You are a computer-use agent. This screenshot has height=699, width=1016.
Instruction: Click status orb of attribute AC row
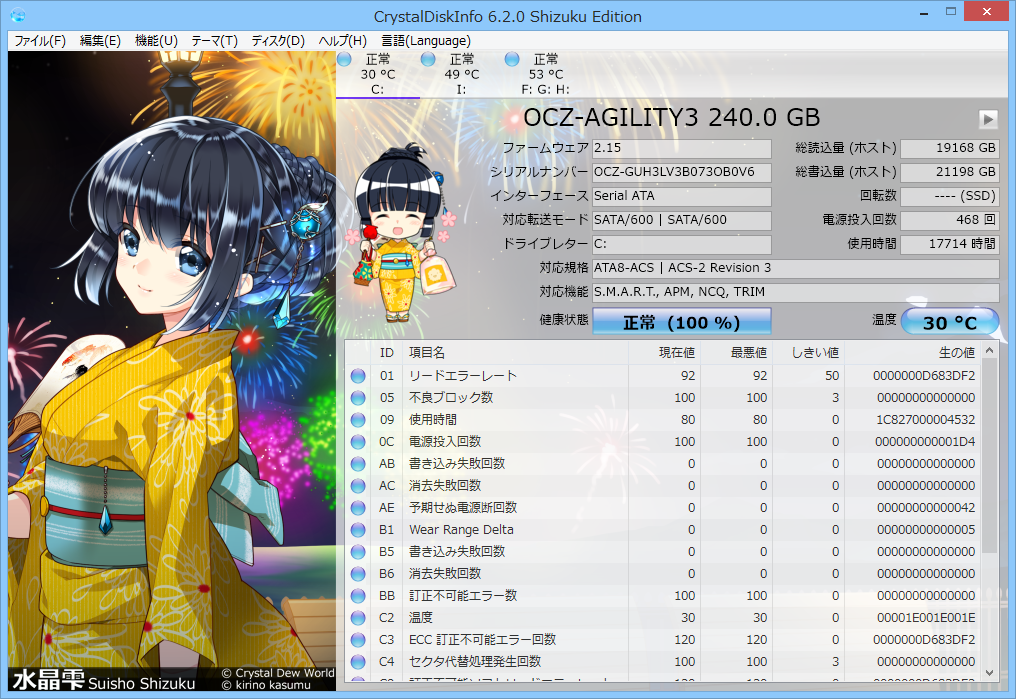pos(358,486)
